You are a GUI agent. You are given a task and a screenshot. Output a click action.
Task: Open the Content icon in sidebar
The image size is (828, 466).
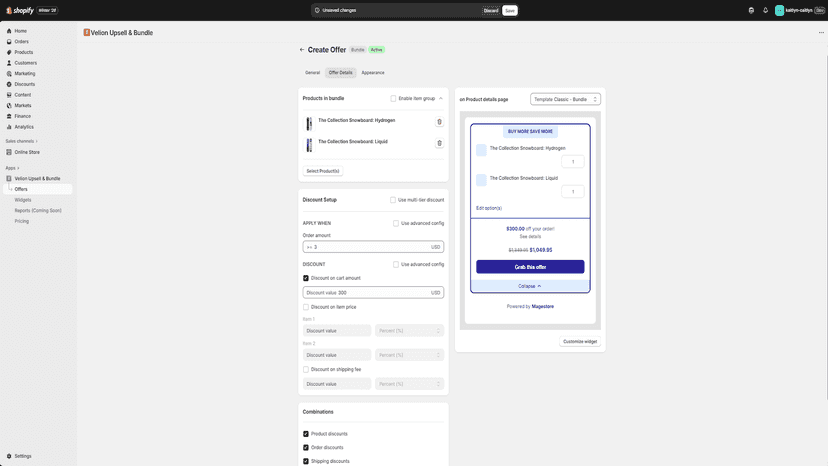pos(9,95)
